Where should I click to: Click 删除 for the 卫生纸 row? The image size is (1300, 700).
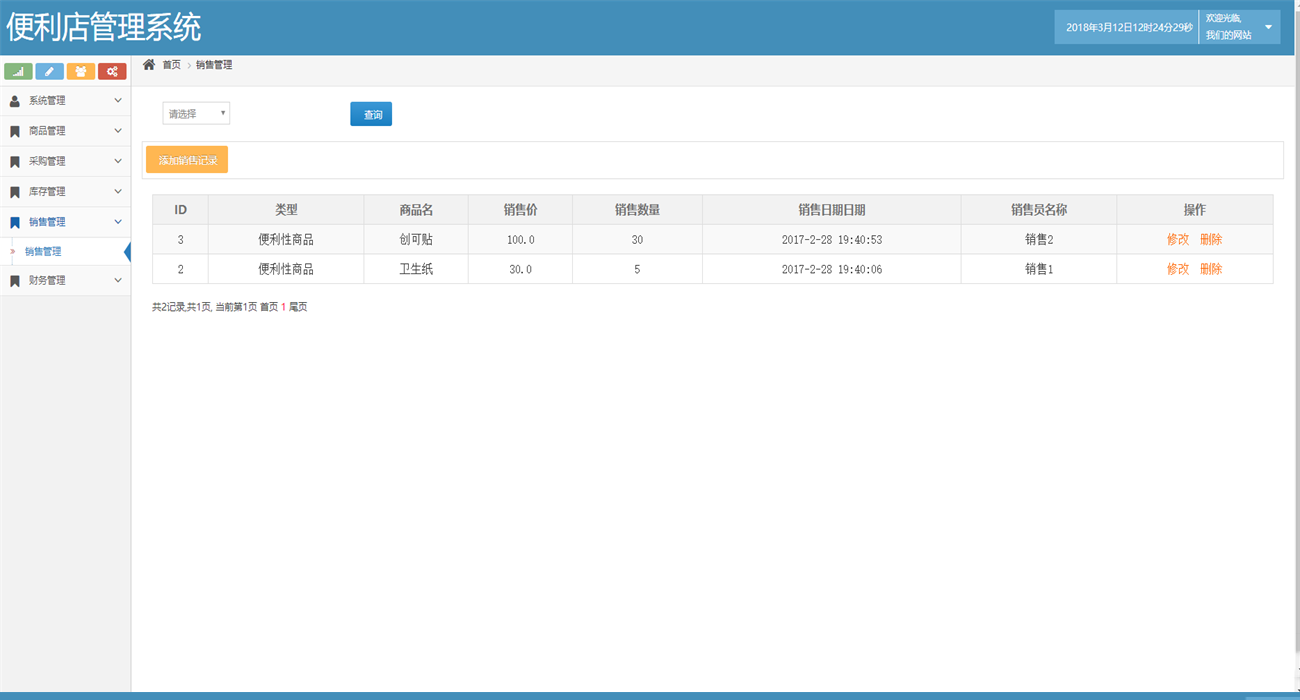[x=1211, y=269]
